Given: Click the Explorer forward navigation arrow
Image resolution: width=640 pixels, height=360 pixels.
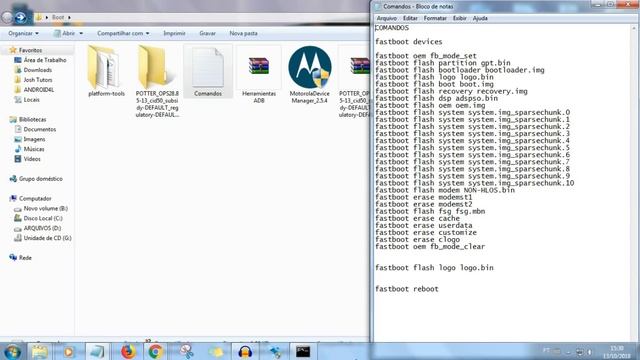Looking at the screenshot, I should [20, 17].
